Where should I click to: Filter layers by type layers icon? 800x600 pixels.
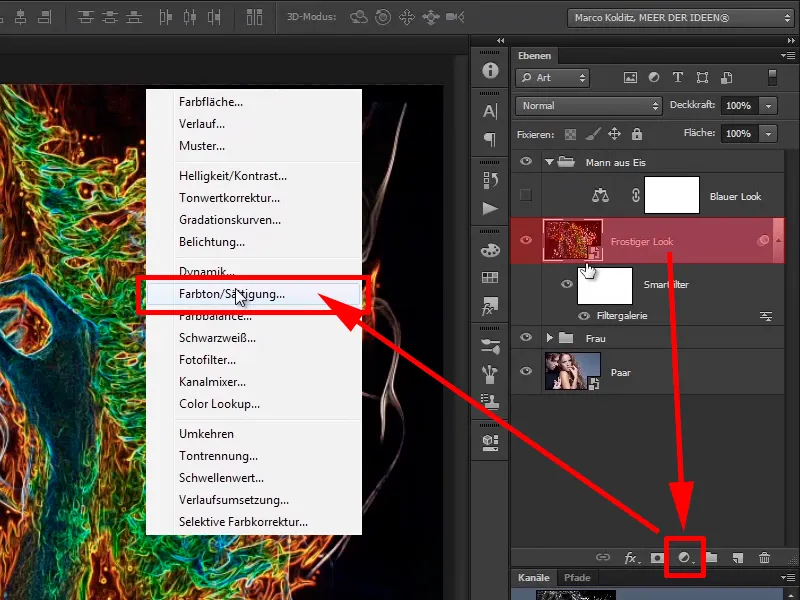[678, 77]
